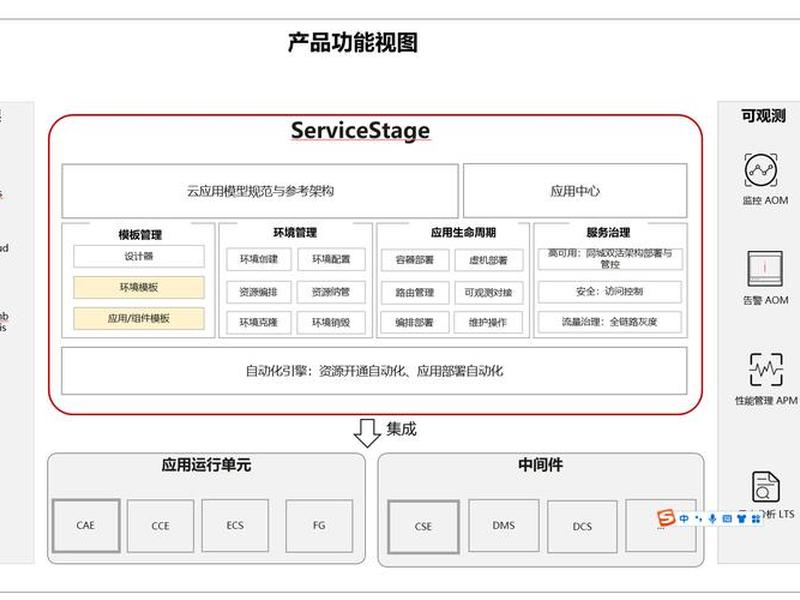Click the FG box
Image resolution: width=800 pixels, height=600 pixels.
pyautogui.click(x=319, y=526)
